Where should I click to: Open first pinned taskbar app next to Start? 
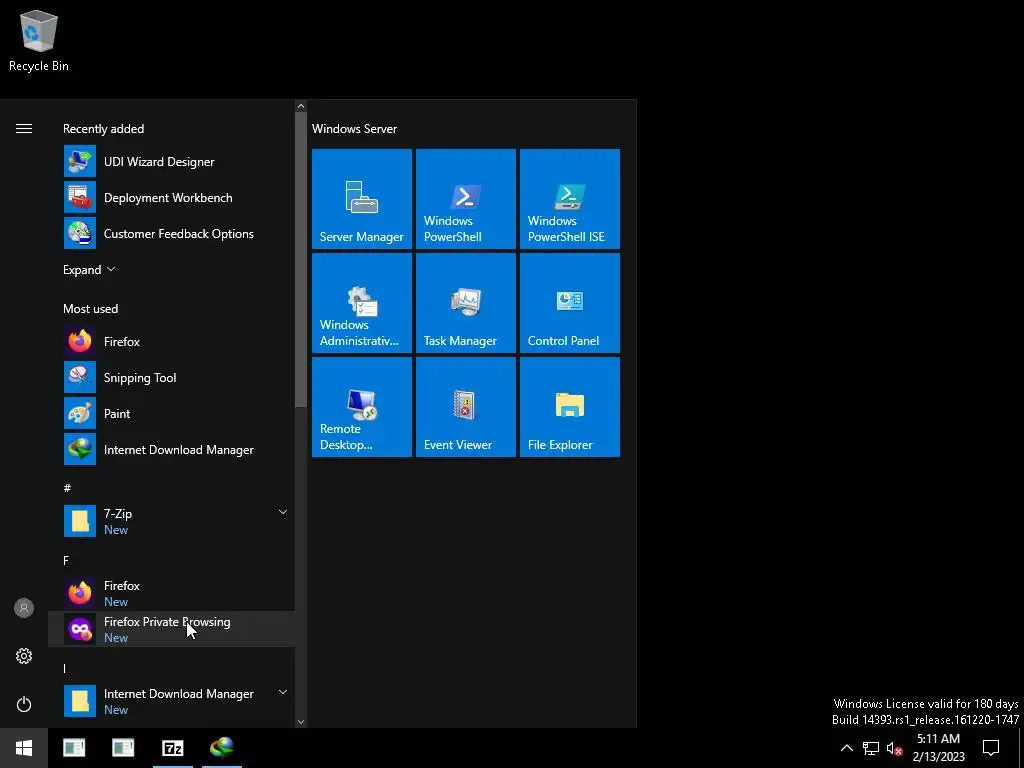74,748
